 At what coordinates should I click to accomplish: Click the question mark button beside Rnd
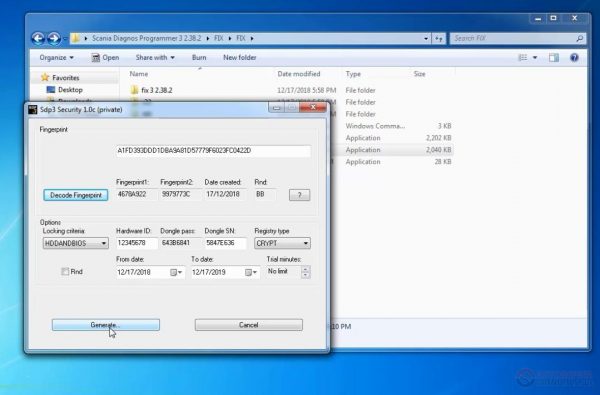tap(299, 195)
